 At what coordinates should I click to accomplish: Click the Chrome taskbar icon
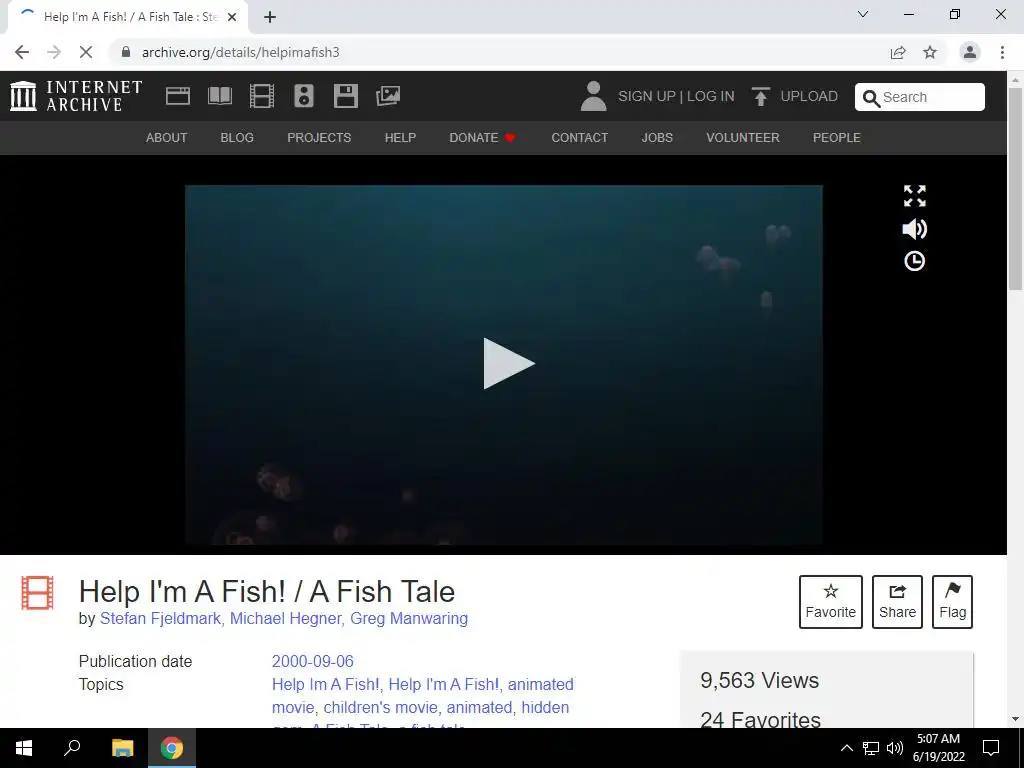tap(172, 748)
